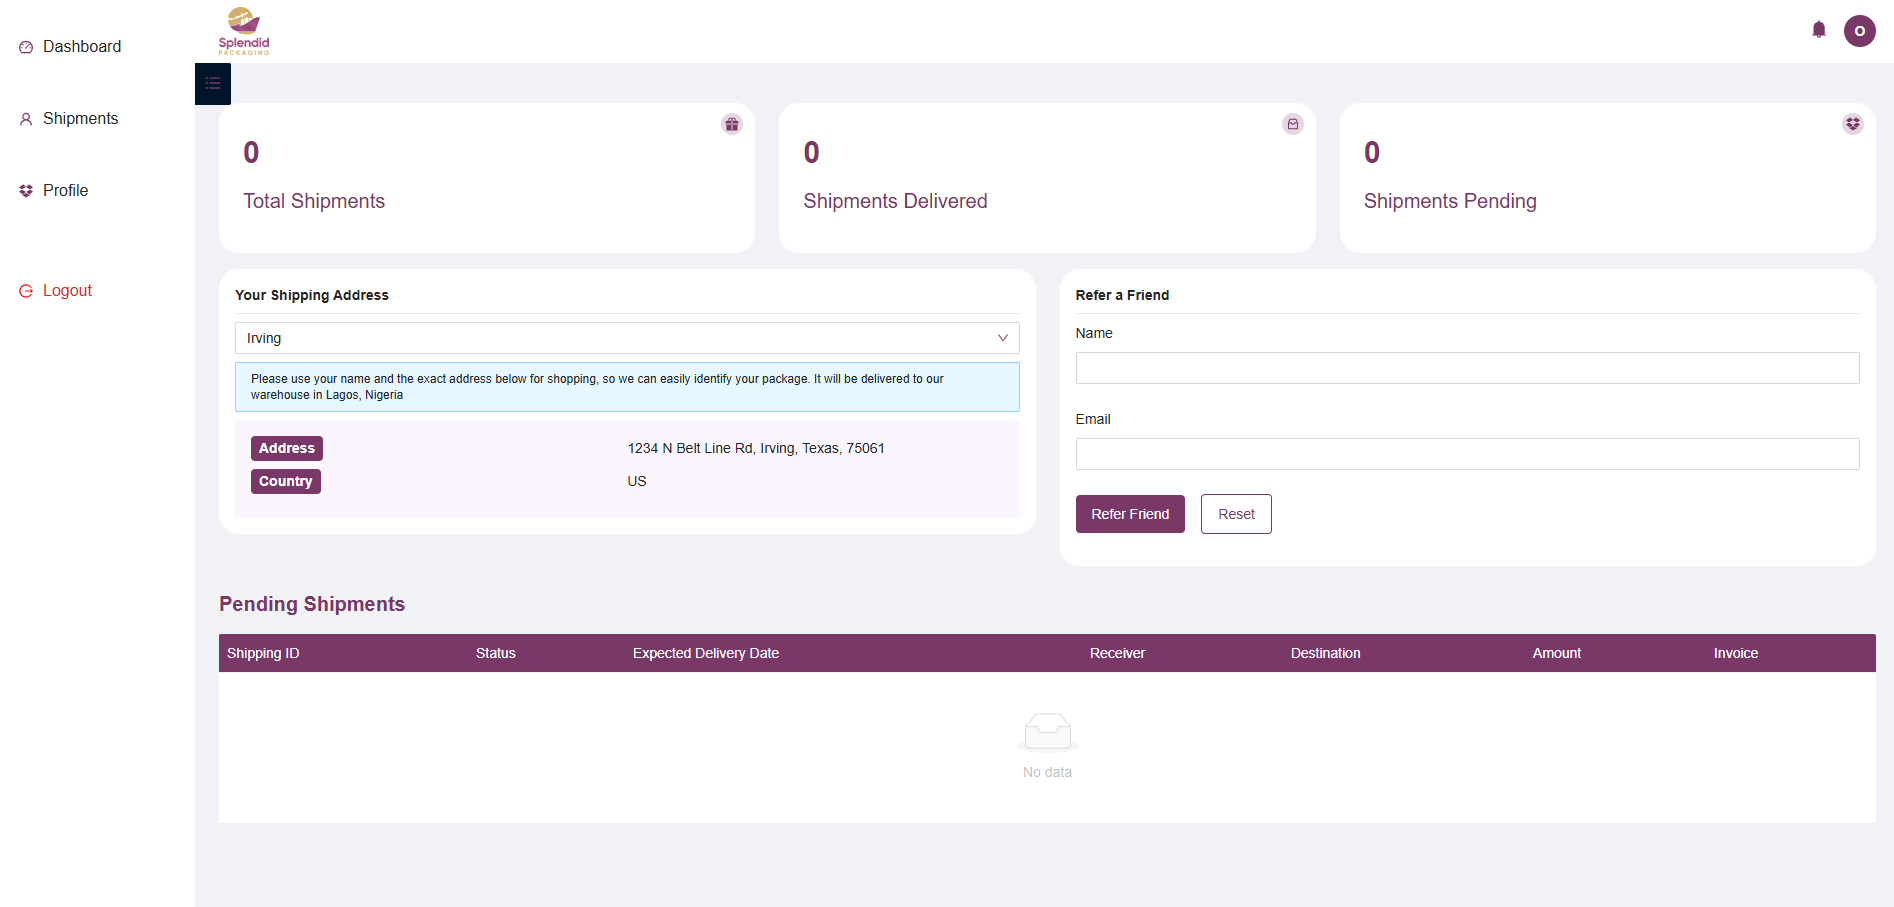The height and width of the screenshot is (907, 1894).
Task: Click the Refer a Friend heading
Action: coord(1122,295)
